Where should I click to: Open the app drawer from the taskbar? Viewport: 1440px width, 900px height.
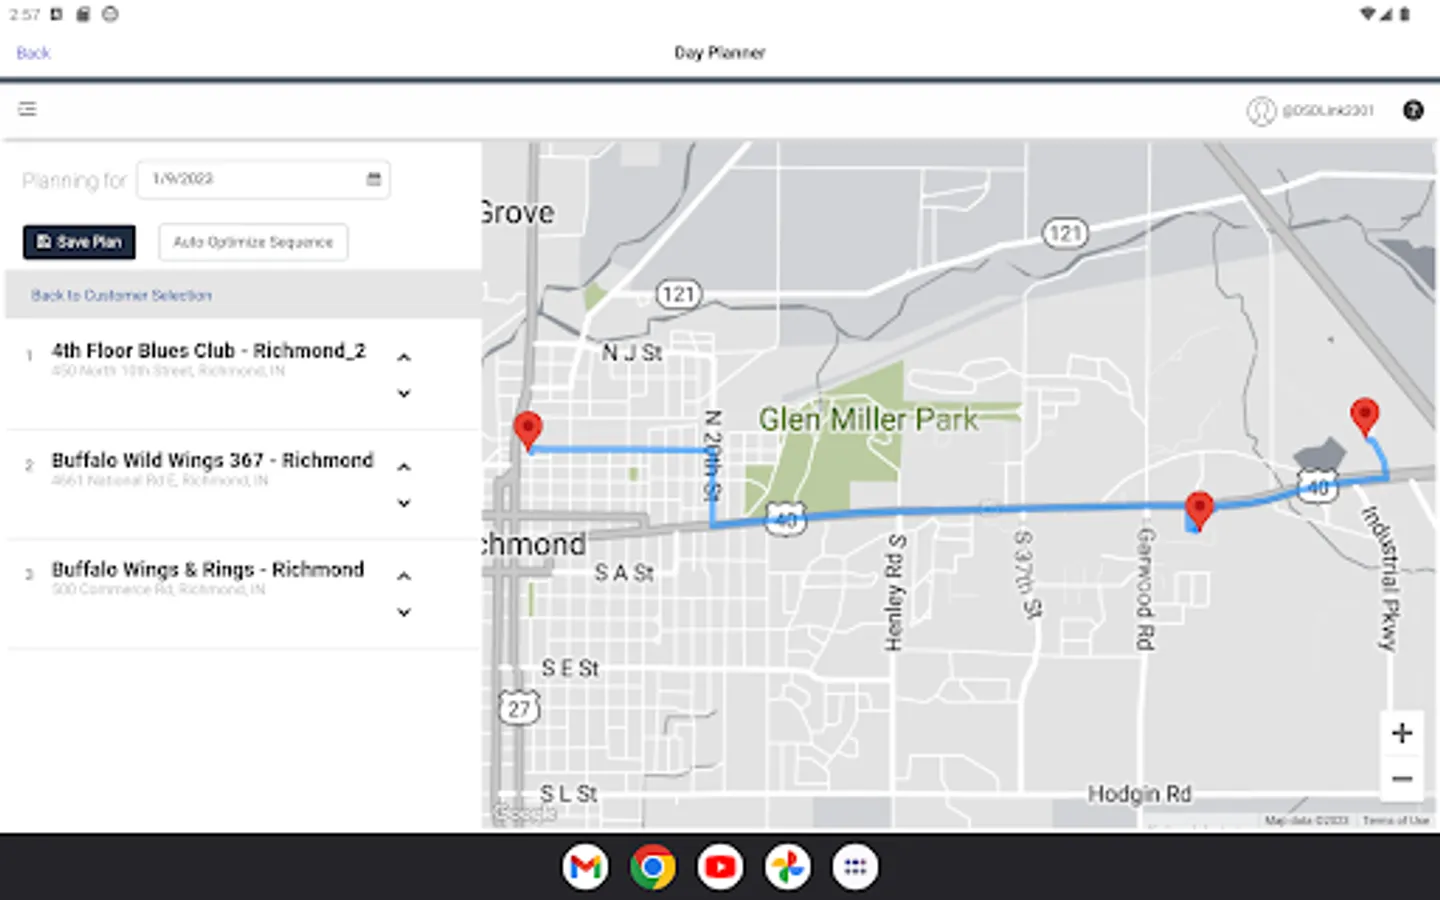(x=855, y=867)
